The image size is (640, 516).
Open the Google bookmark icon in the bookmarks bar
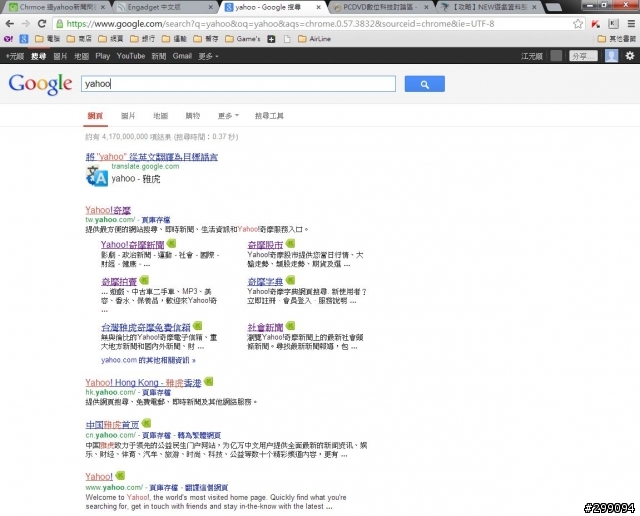(x=24, y=39)
